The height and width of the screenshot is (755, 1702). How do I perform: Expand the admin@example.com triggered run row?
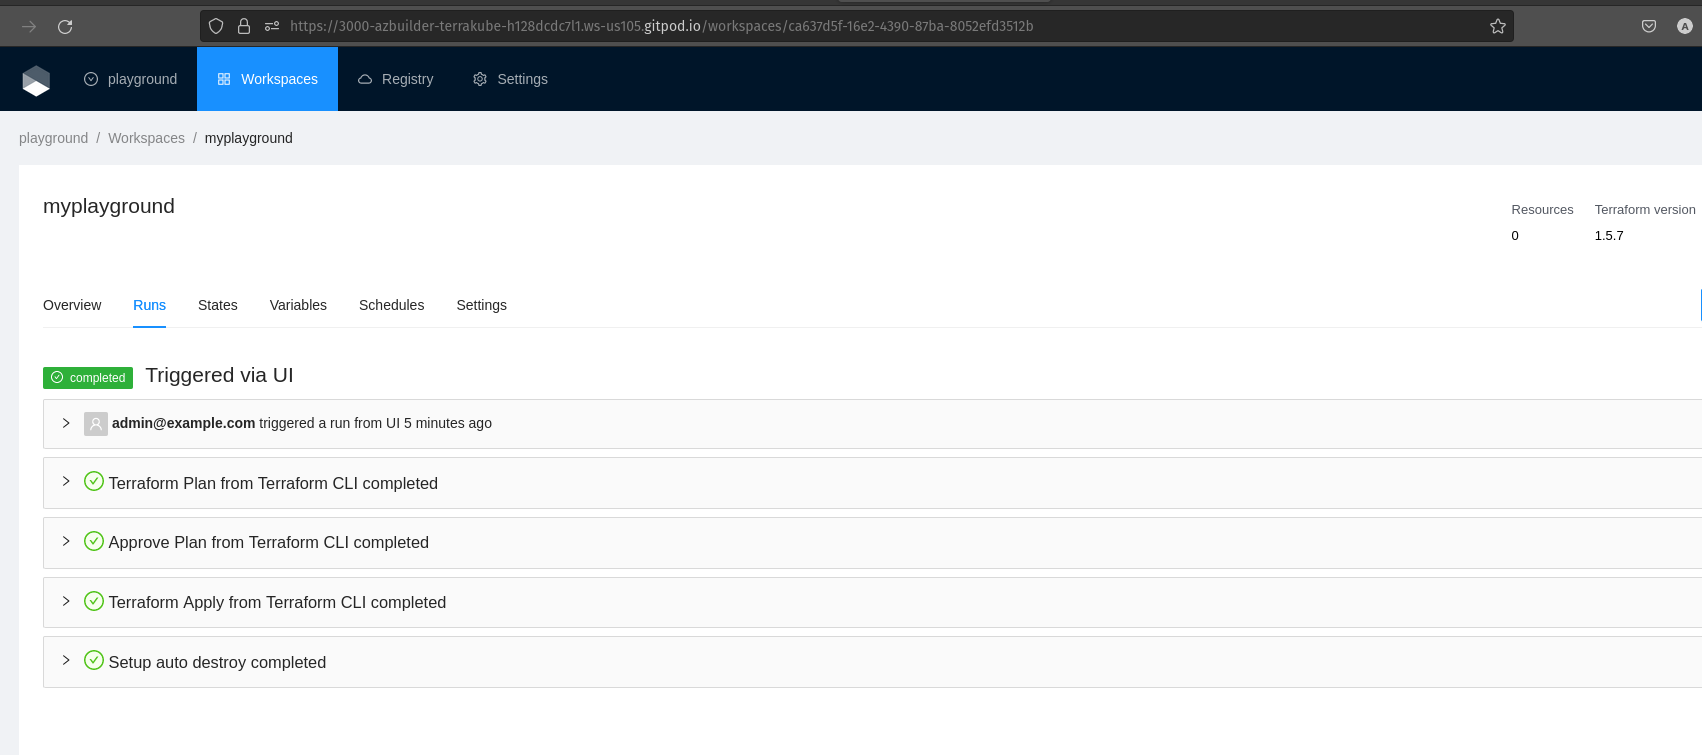coord(66,423)
